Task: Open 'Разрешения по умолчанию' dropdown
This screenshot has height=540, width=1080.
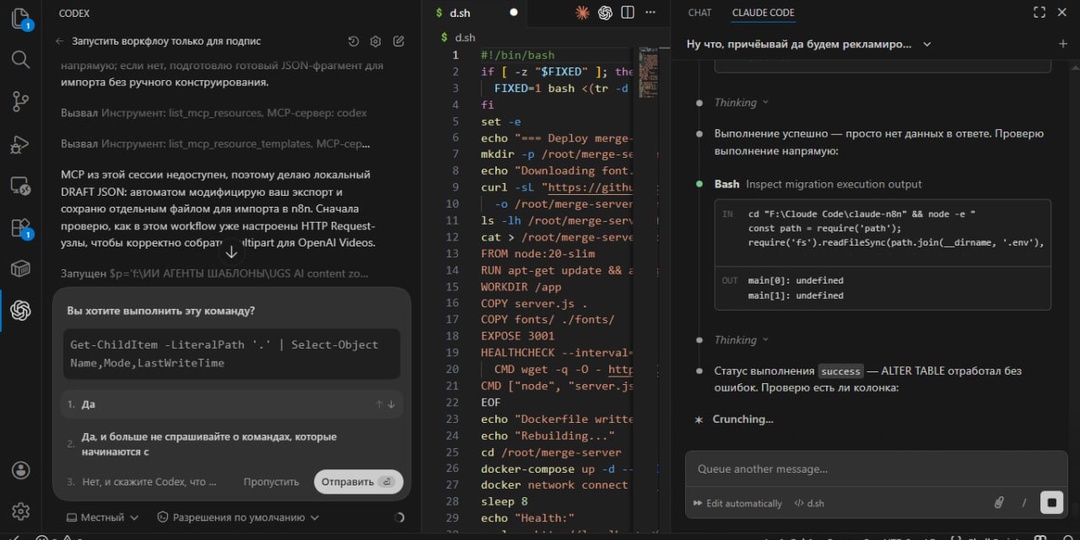Action: 238,517
